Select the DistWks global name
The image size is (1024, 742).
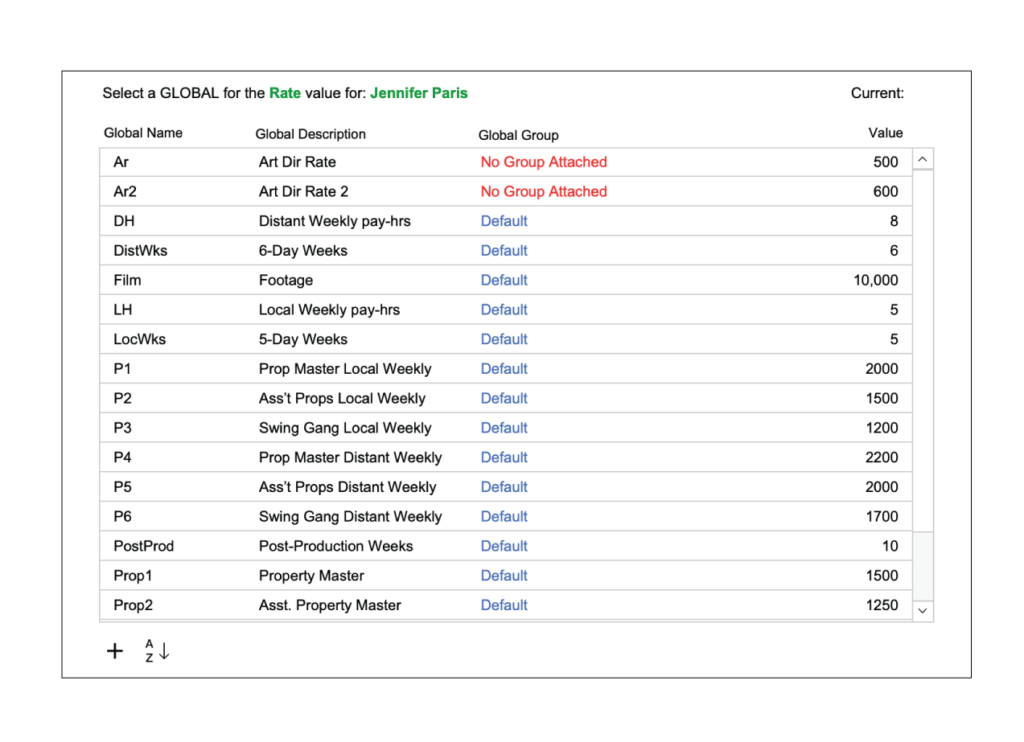(140, 251)
